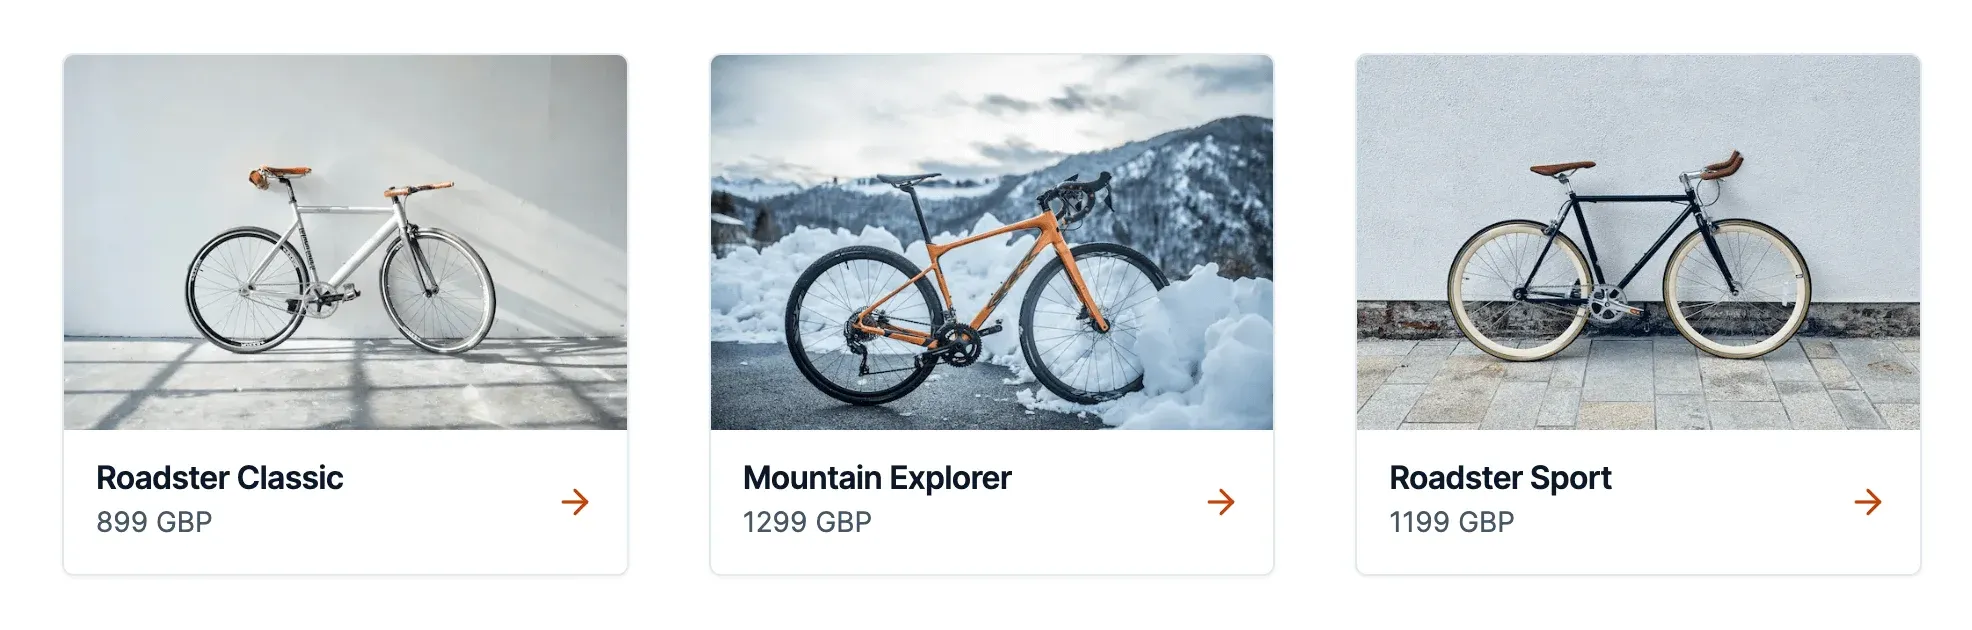Click the rear wheel of the white Roadster Classic
Viewport: 1972px width, 630px height.
248,290
